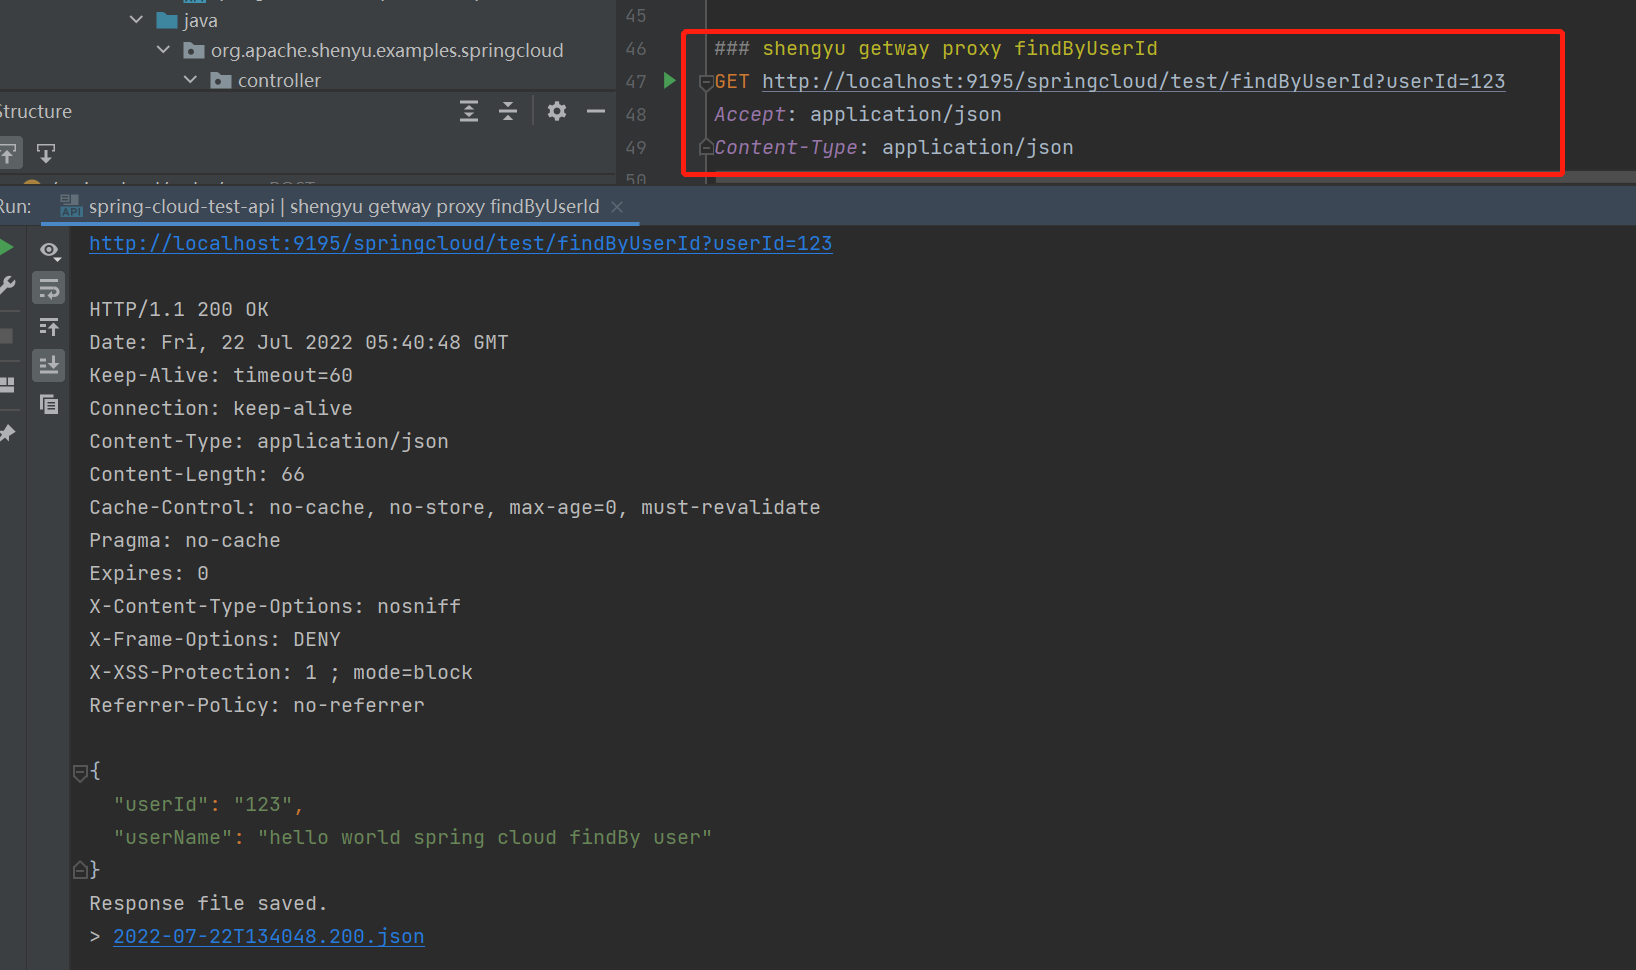1636x970 pixels.
Task: Click scroll to top icon in Run console
Action: point(49,327)
